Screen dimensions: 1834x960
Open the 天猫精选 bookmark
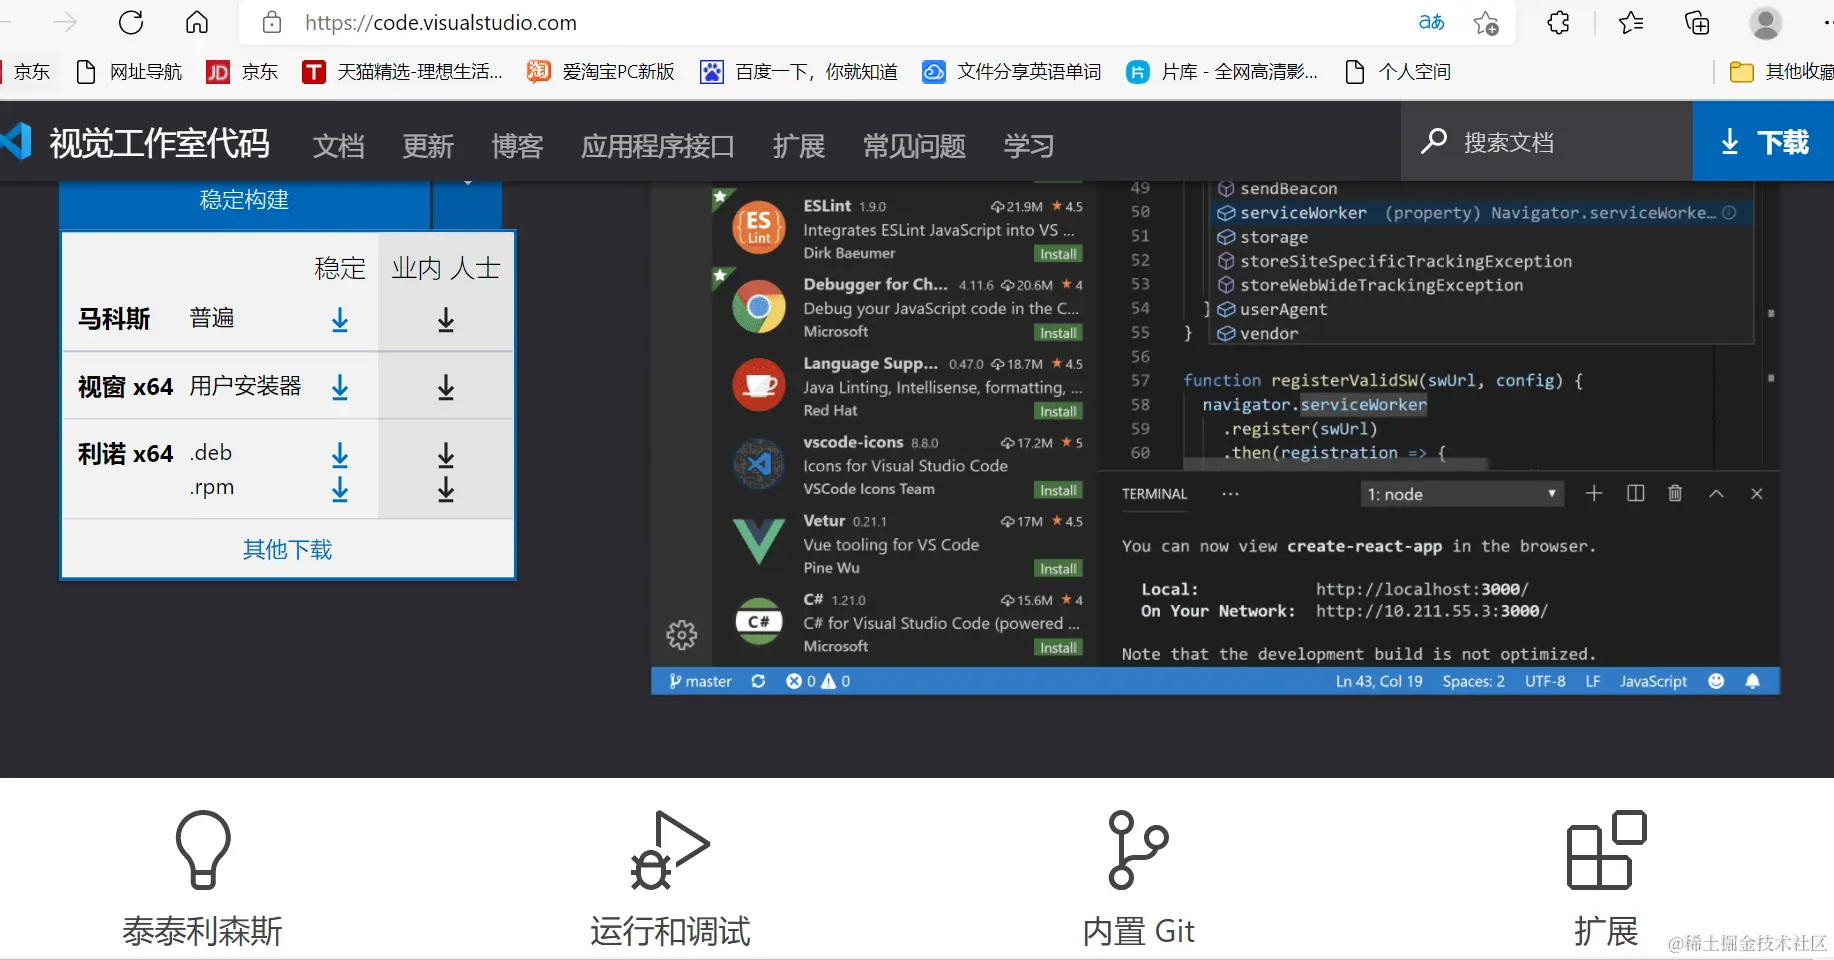pos(403,72)
